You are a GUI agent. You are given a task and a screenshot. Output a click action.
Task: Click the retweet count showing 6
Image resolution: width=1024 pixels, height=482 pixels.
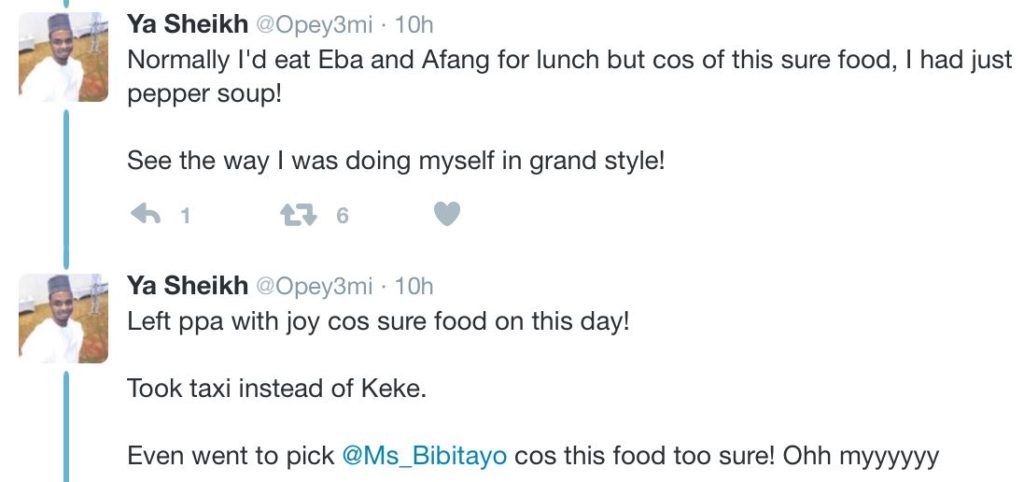pyautogui.click(x=342, y=215)
